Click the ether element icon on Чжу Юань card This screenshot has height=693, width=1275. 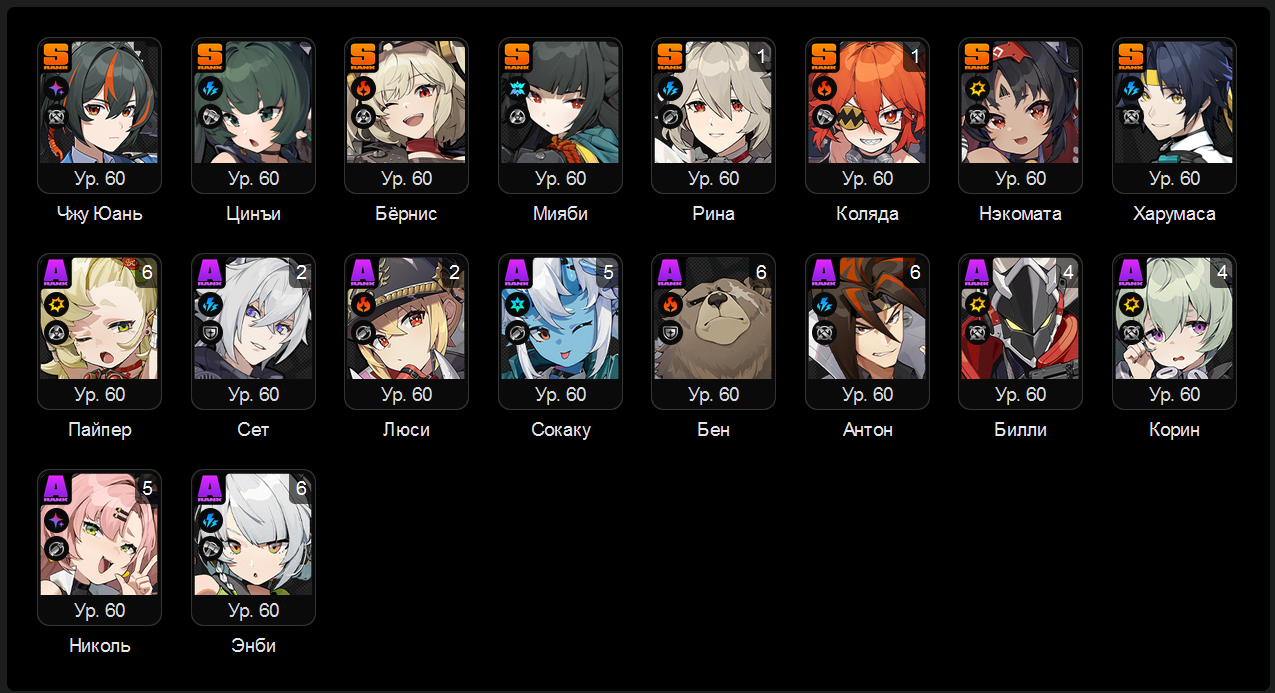coord(57,87)
